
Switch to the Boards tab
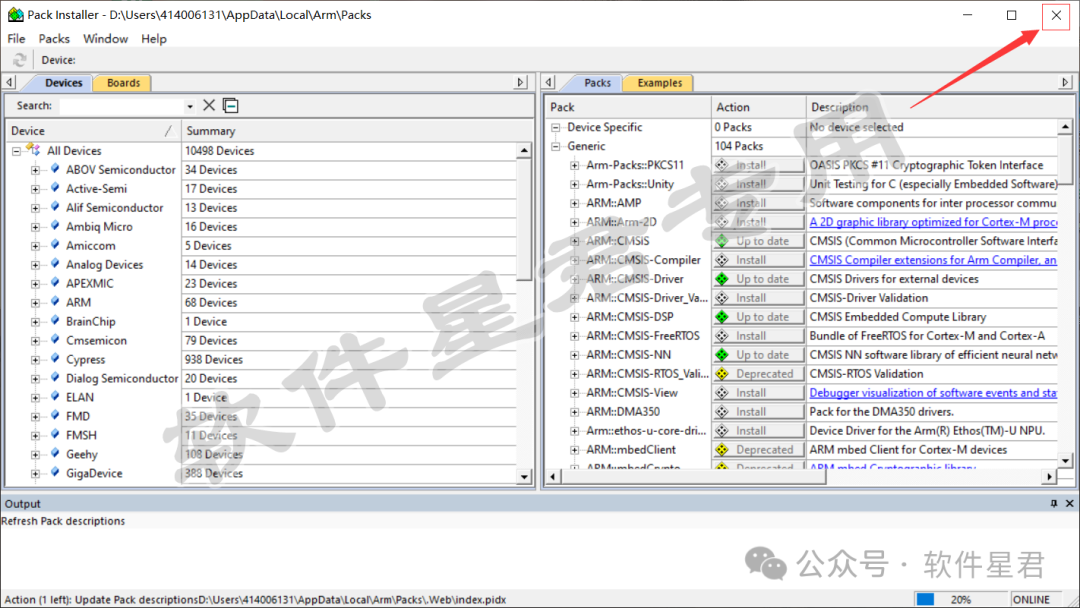coord(123,83)
